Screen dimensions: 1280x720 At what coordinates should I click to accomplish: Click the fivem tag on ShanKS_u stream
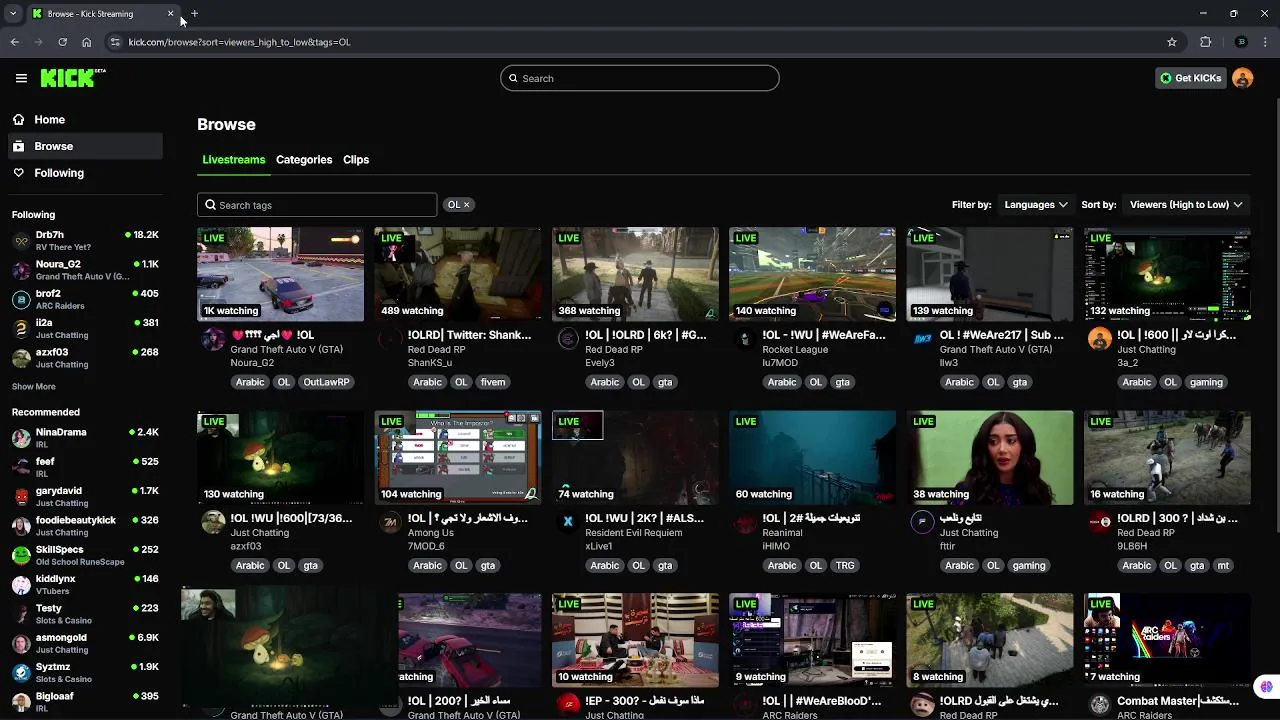(x=493, y=382)
